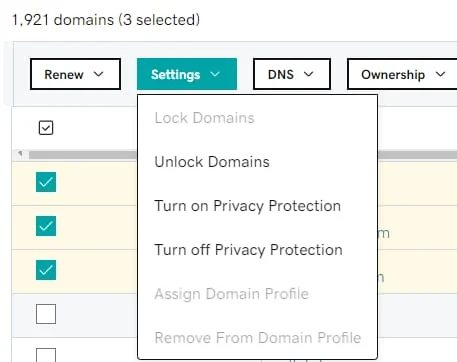Viewport: 457px width, 362px height.
Task: Open the DNS dropdown button
Action: coord(292,74)
